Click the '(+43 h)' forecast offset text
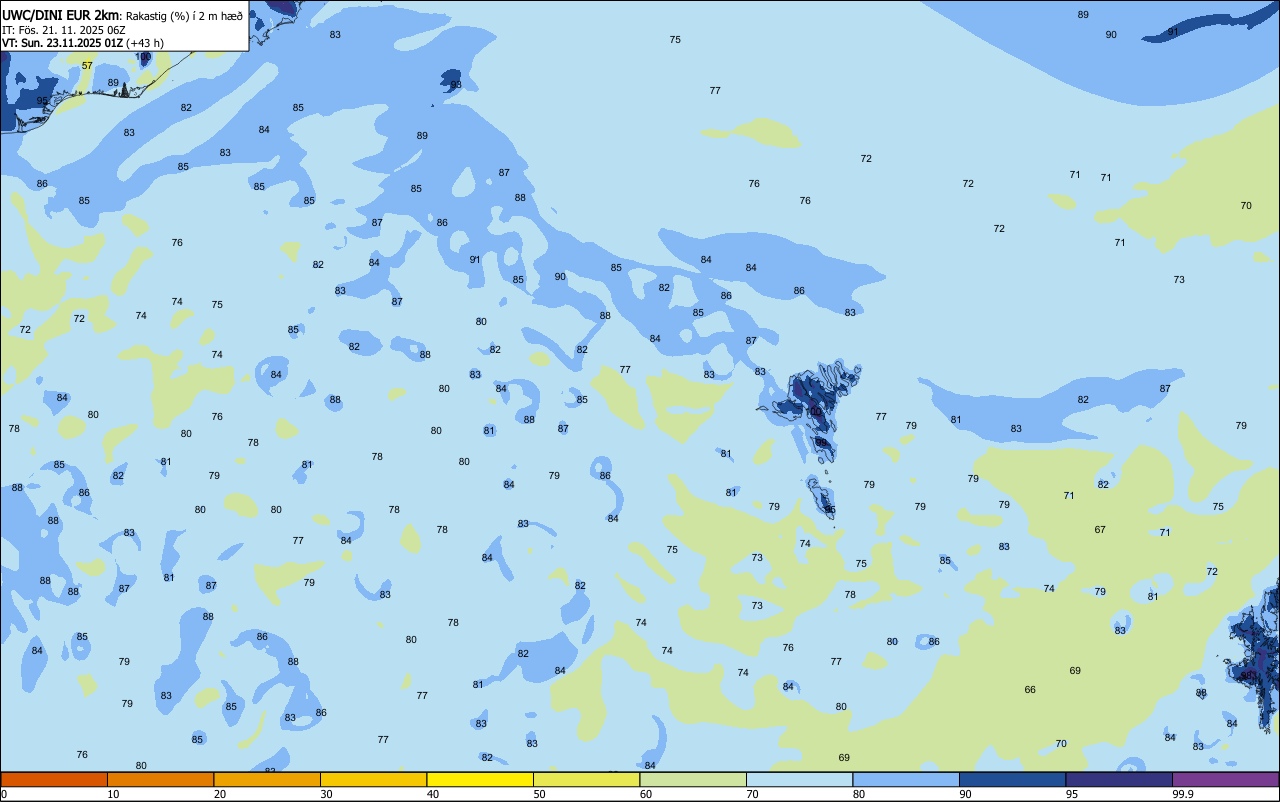 coord(145,43)
